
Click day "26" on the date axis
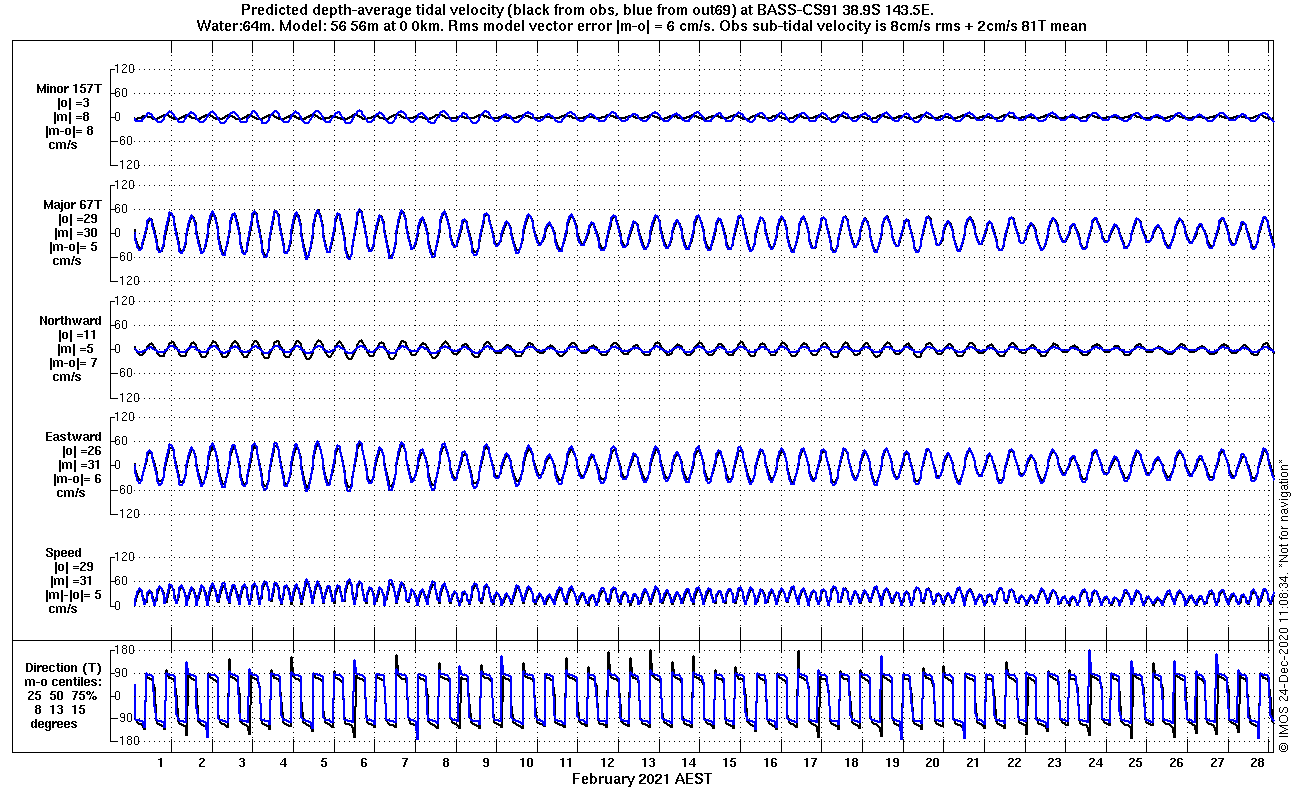tap(1176, 762)
